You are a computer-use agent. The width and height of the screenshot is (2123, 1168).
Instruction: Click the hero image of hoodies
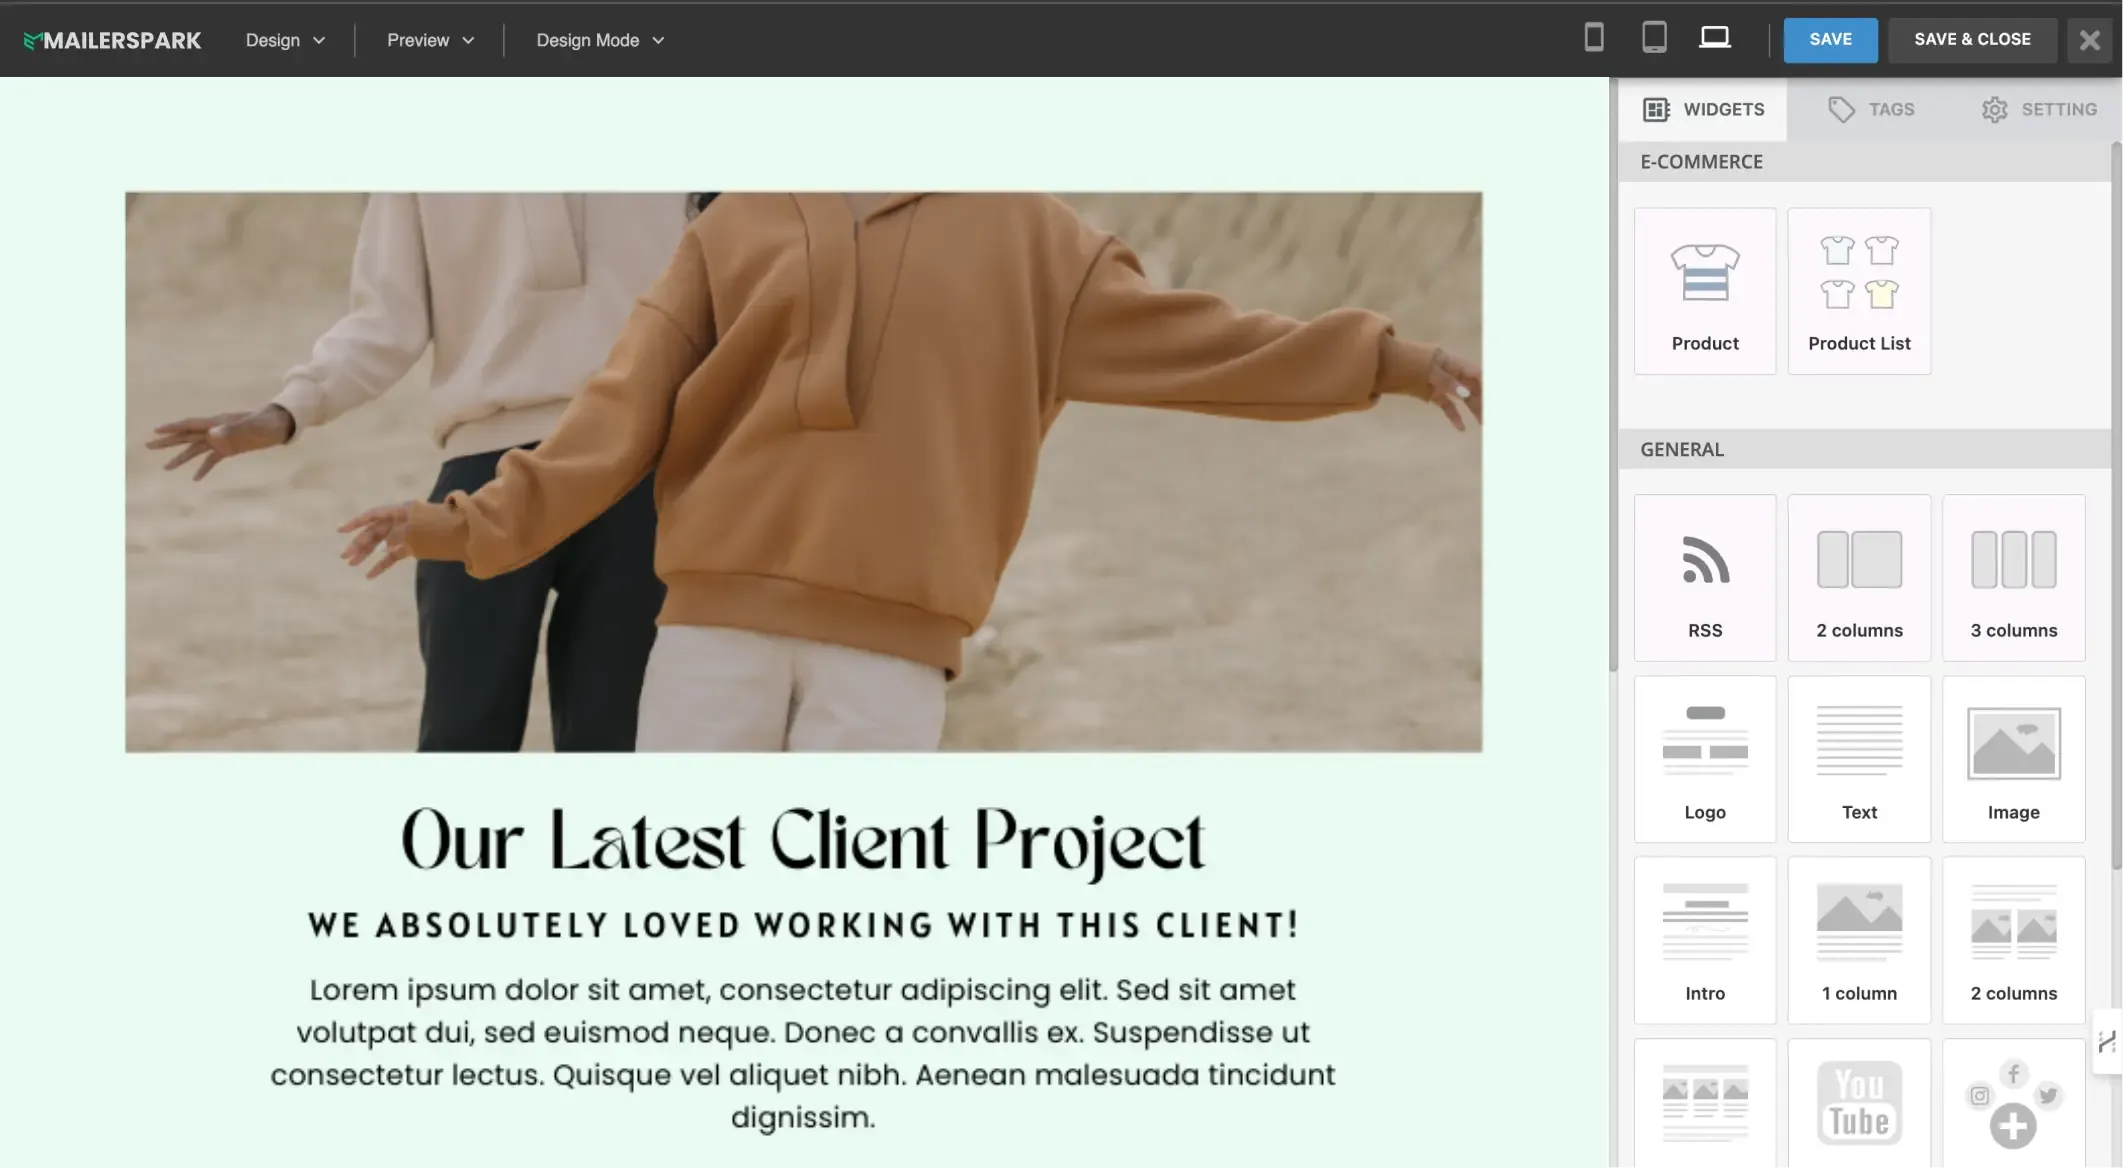pyautogui.click(x=803, y=471)
